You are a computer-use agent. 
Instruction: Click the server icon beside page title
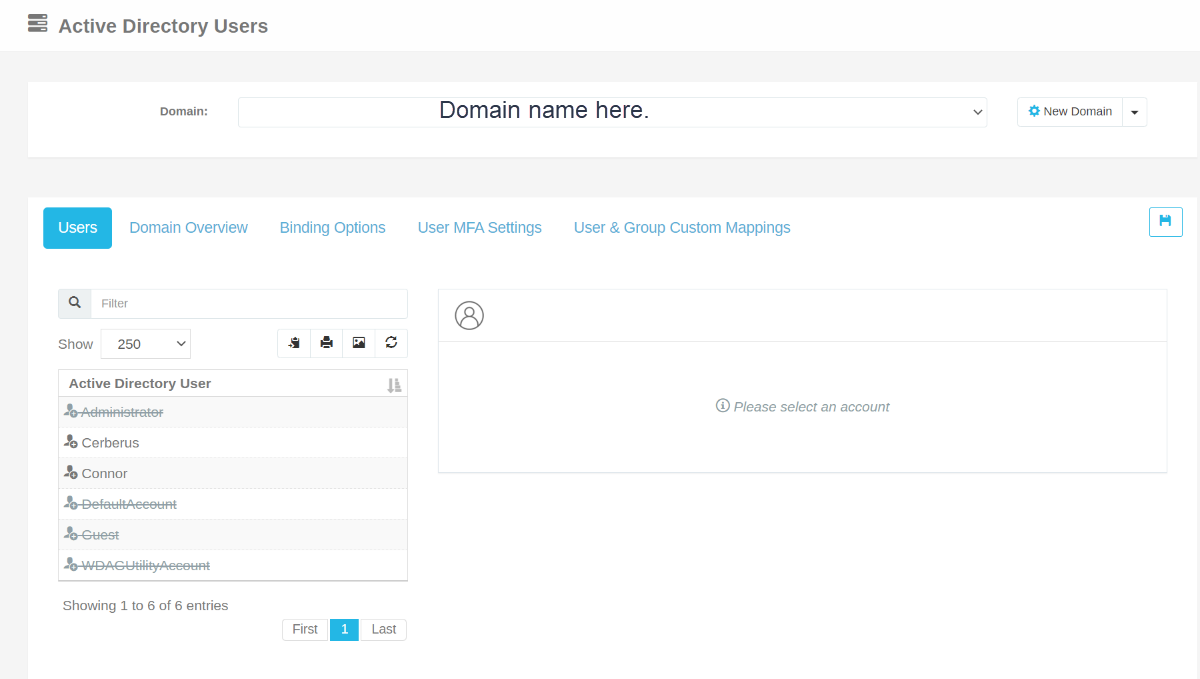click(38, 23)
